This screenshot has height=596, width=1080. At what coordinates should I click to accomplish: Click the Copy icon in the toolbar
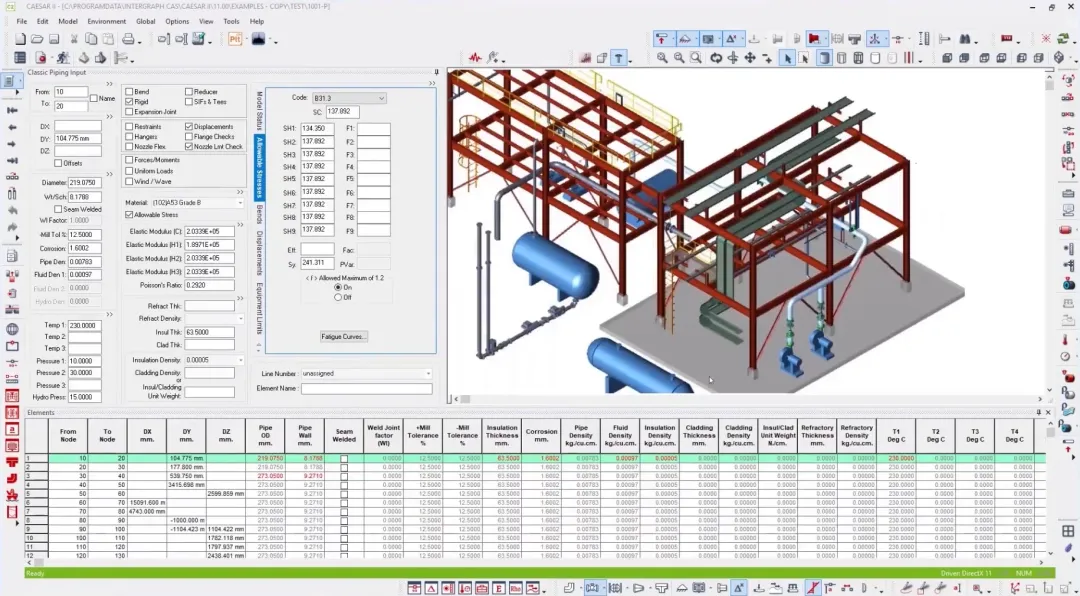[x=90, y=39]
